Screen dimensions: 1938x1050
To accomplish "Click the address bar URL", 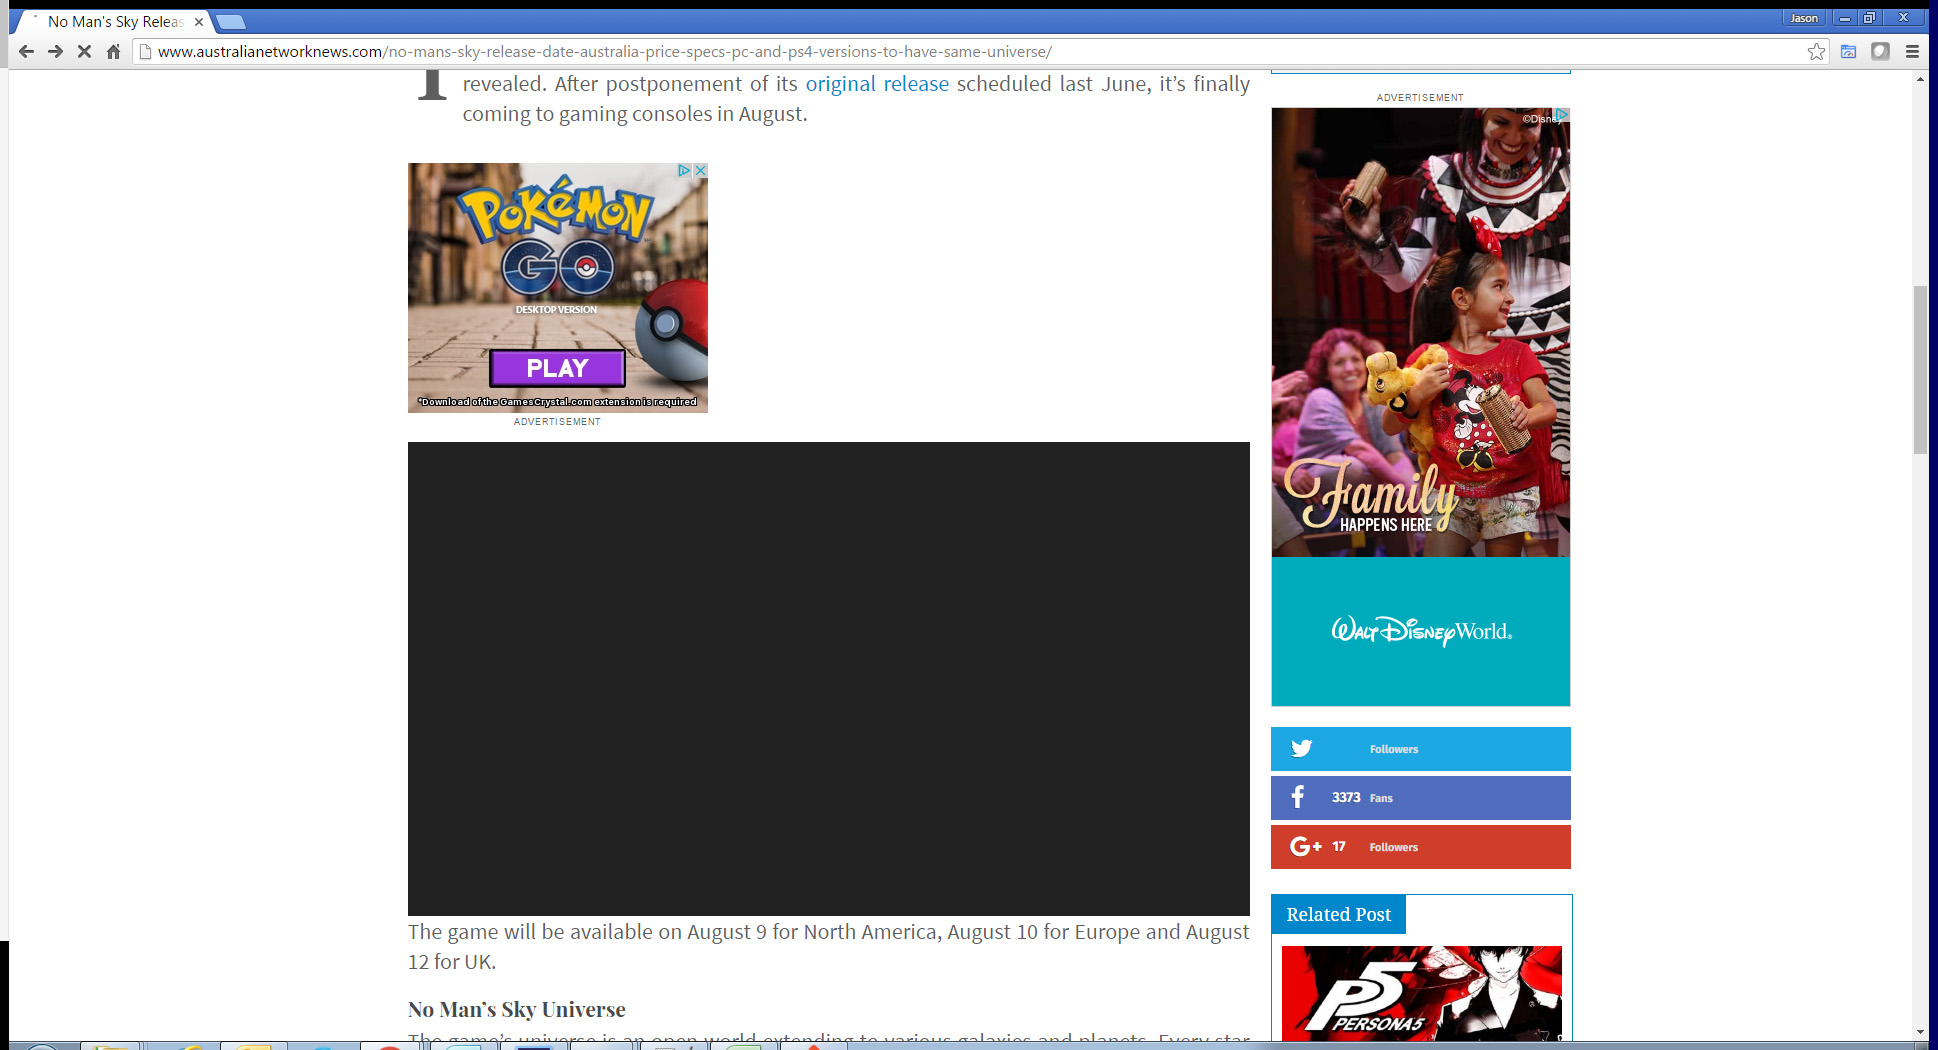I will click(x=604, y=51).
